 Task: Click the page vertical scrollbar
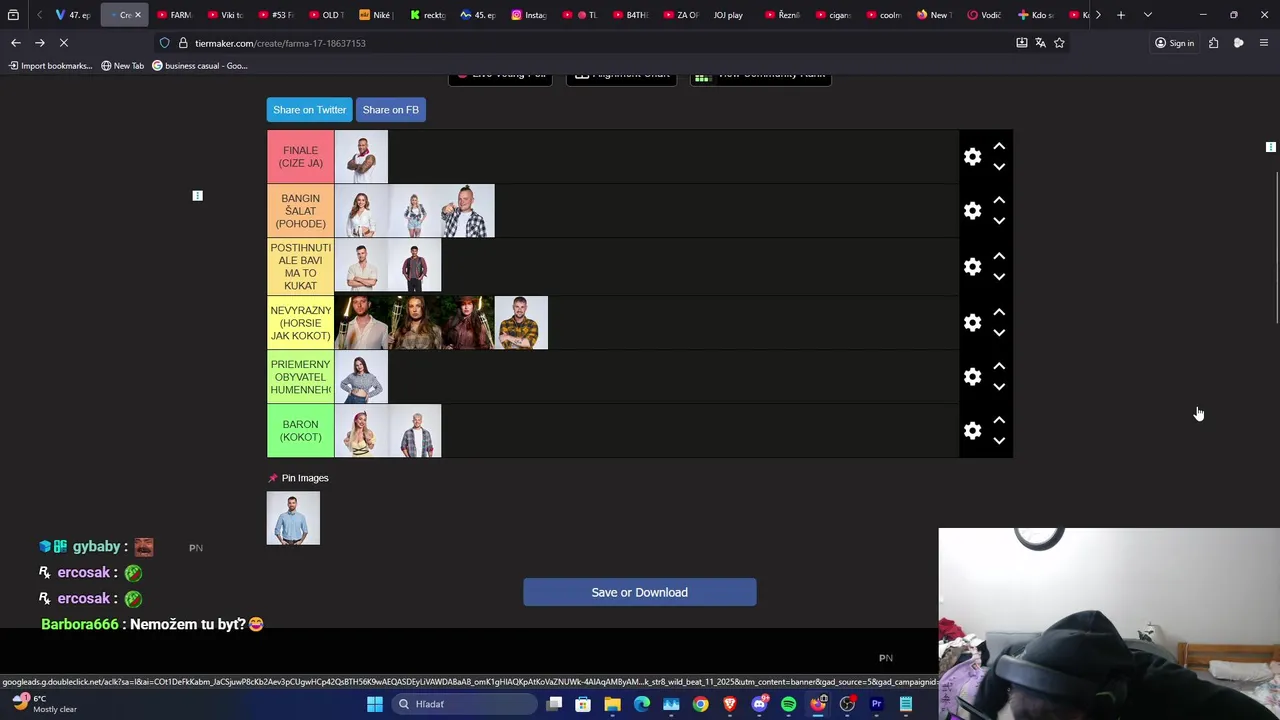point(1276,249)
